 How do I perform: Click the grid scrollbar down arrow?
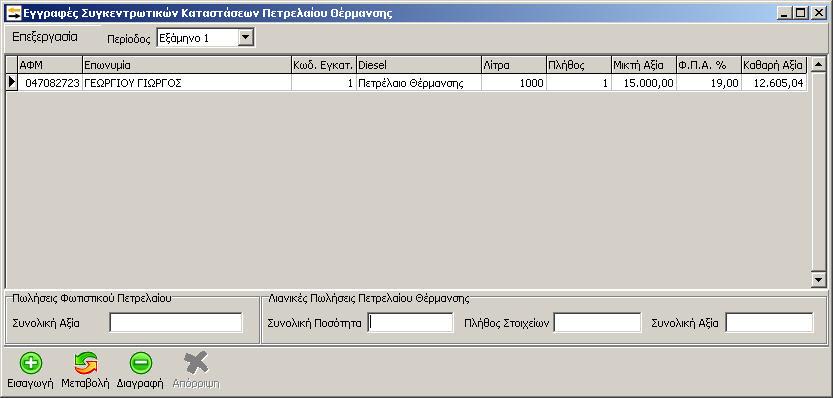818,279
